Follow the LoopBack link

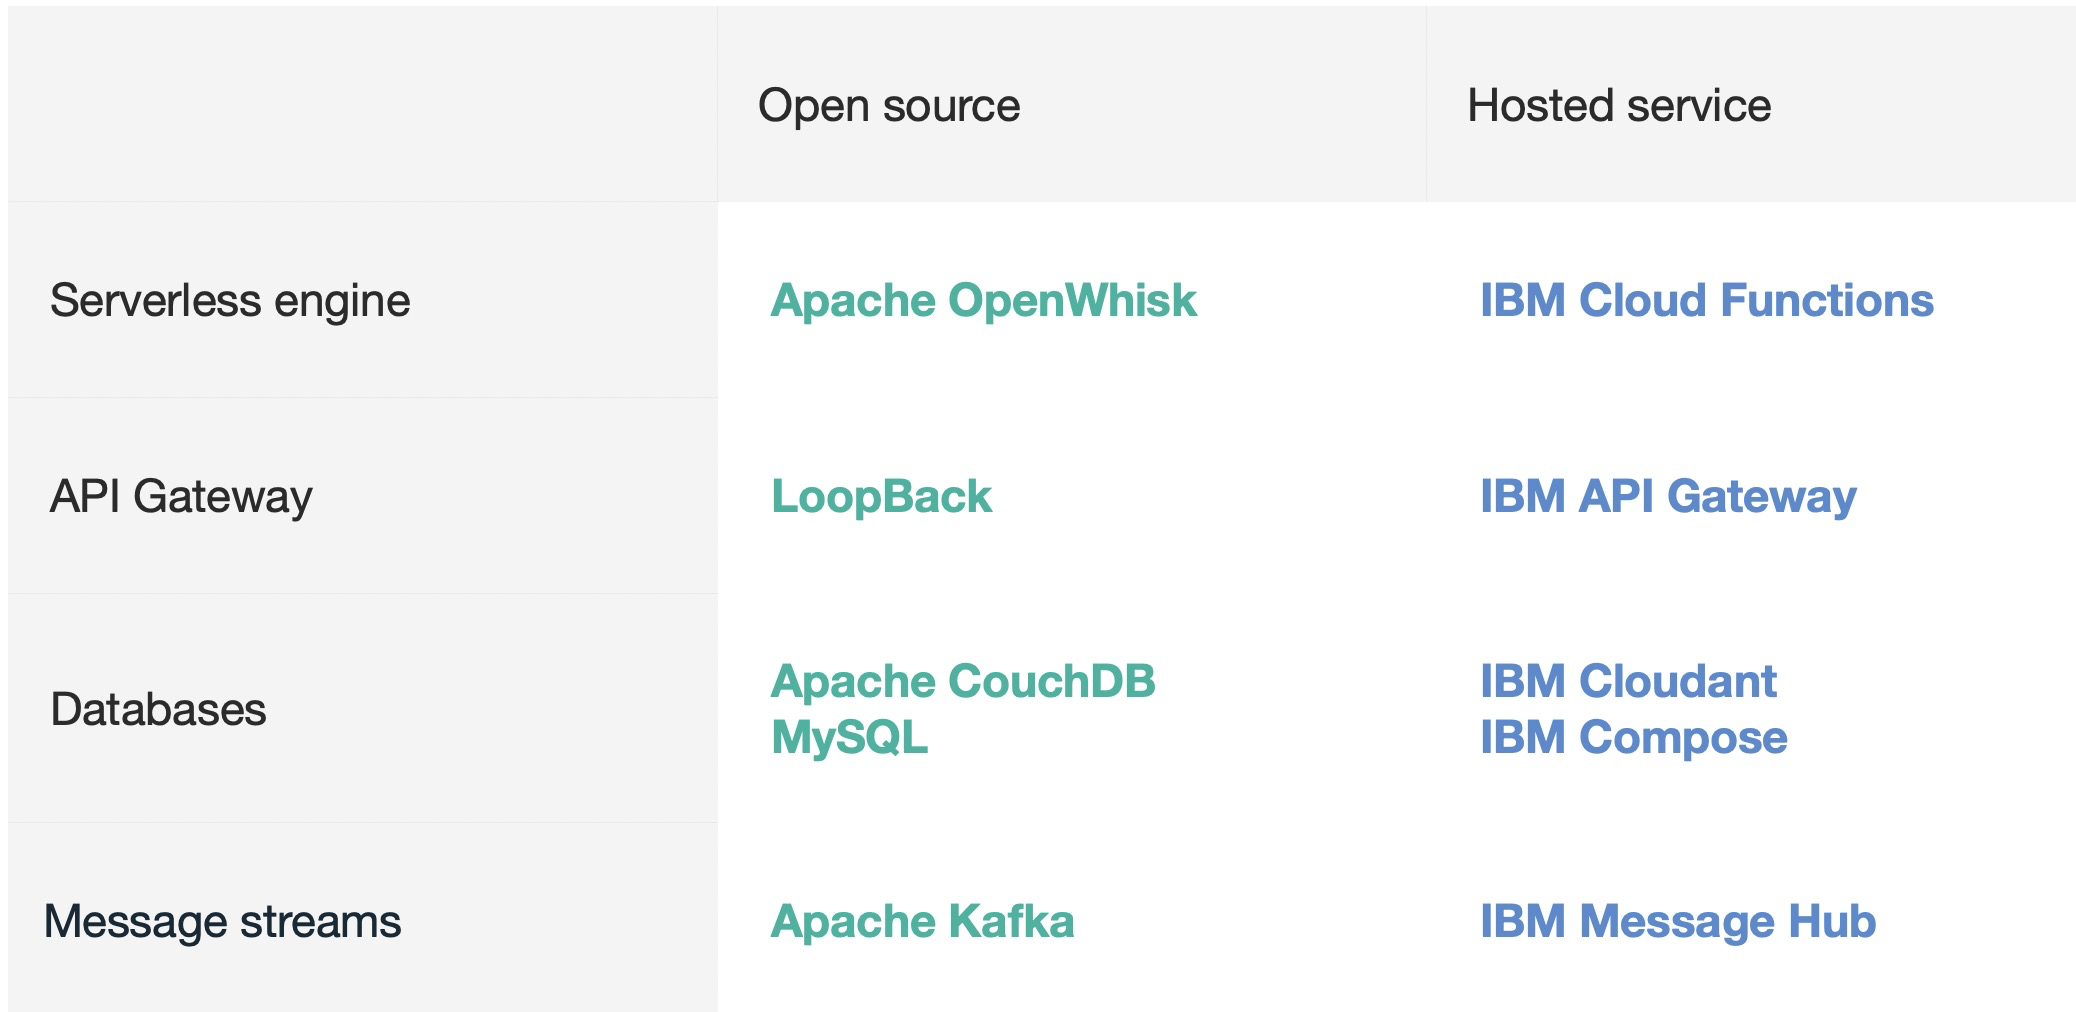pyautogui.click(x=881, y=497)
